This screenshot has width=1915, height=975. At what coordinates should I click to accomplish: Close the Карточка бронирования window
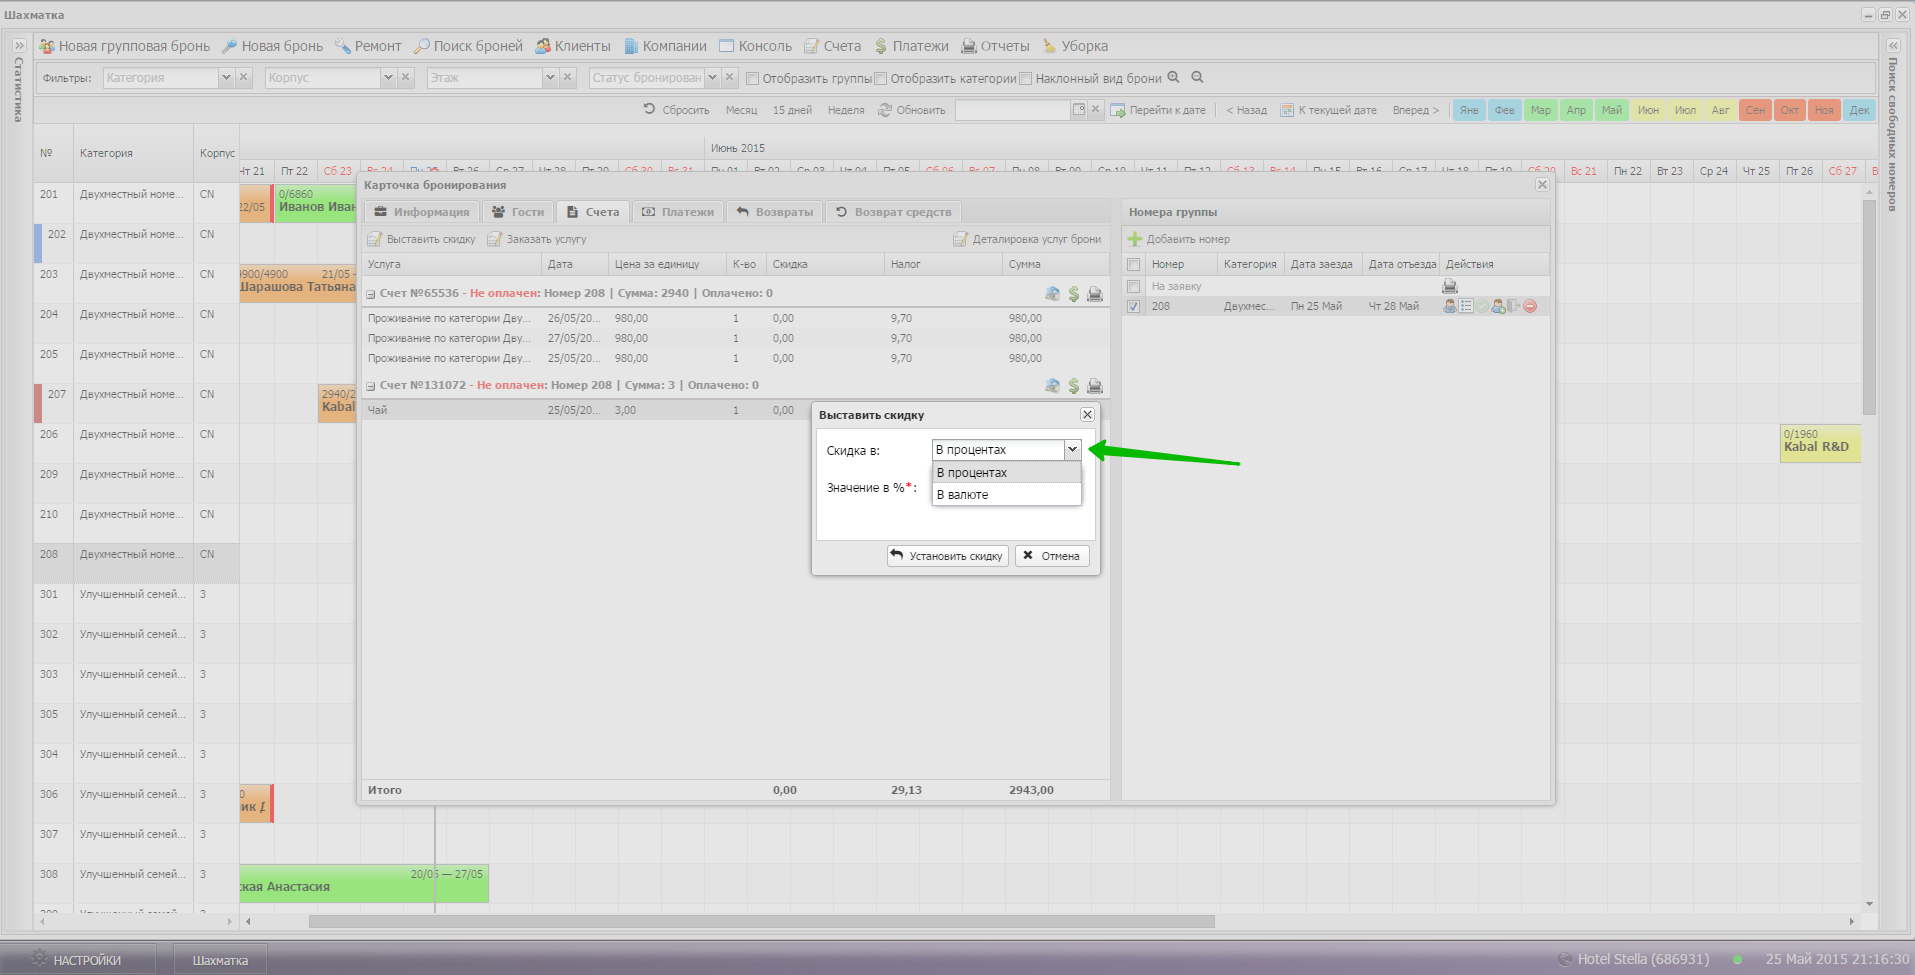click(x=1542, y=185)
